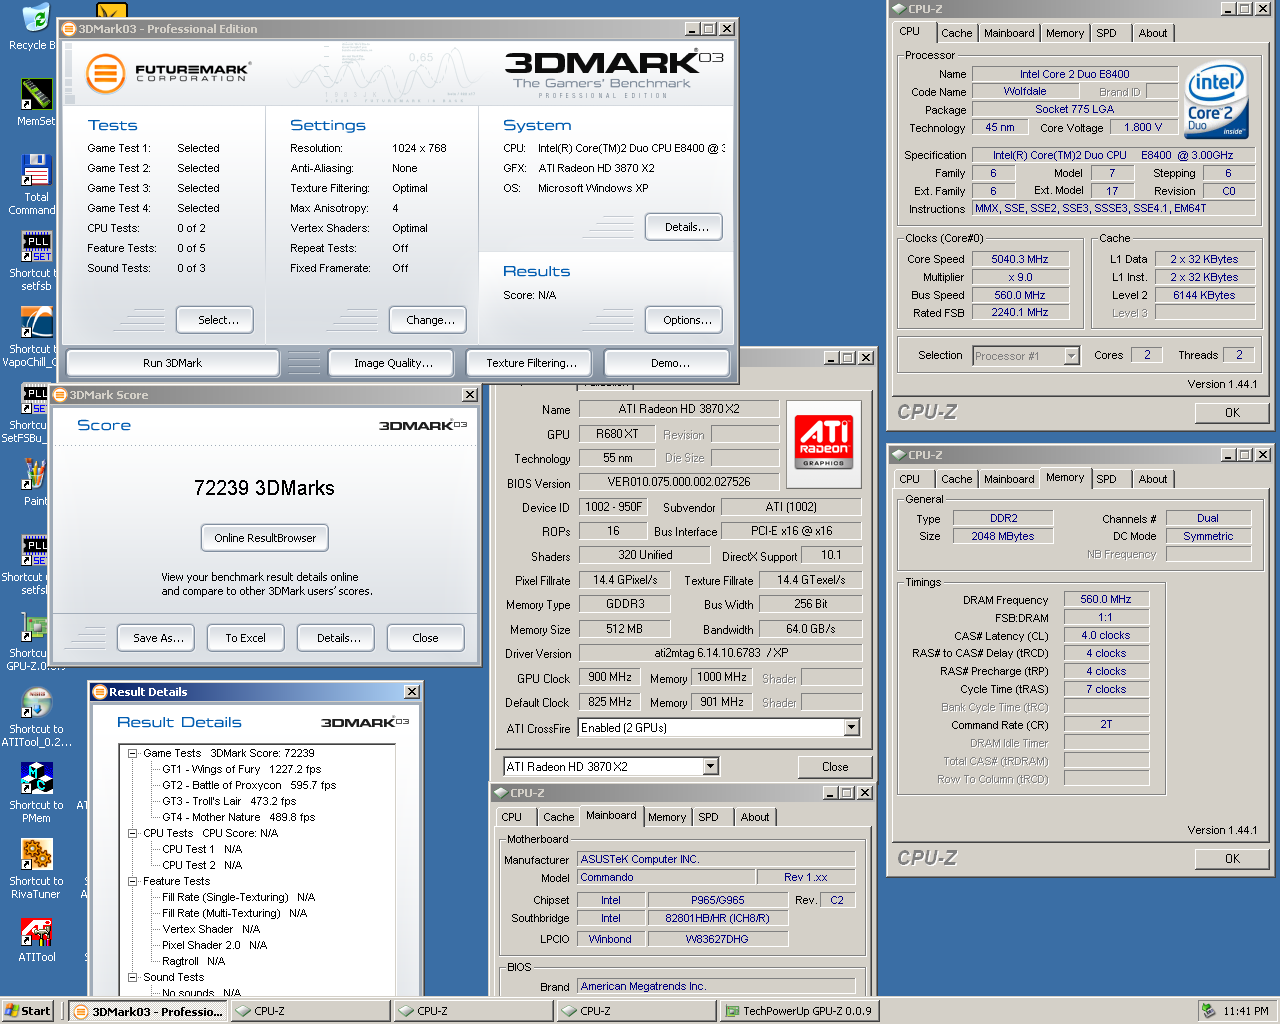Viewport: 1280px width, 1024px height.
Task: Open the Shortcut to GPU-Z icon
Action: [36, 627]
